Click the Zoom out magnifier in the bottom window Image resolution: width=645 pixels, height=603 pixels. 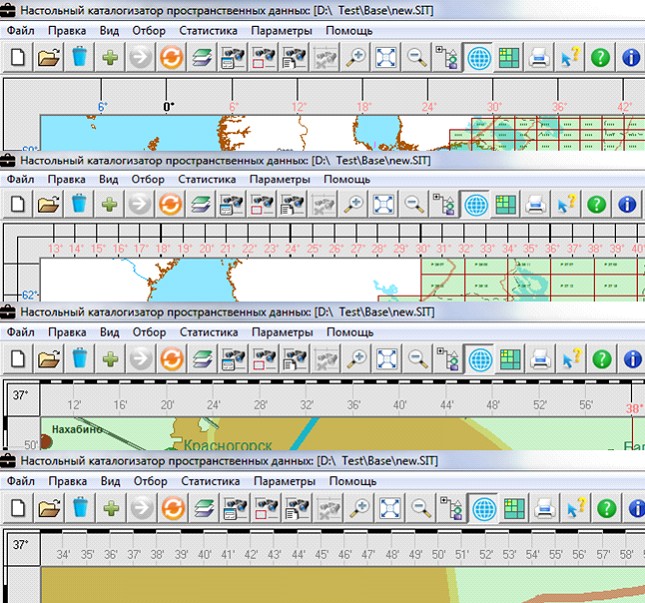(415, 508)
